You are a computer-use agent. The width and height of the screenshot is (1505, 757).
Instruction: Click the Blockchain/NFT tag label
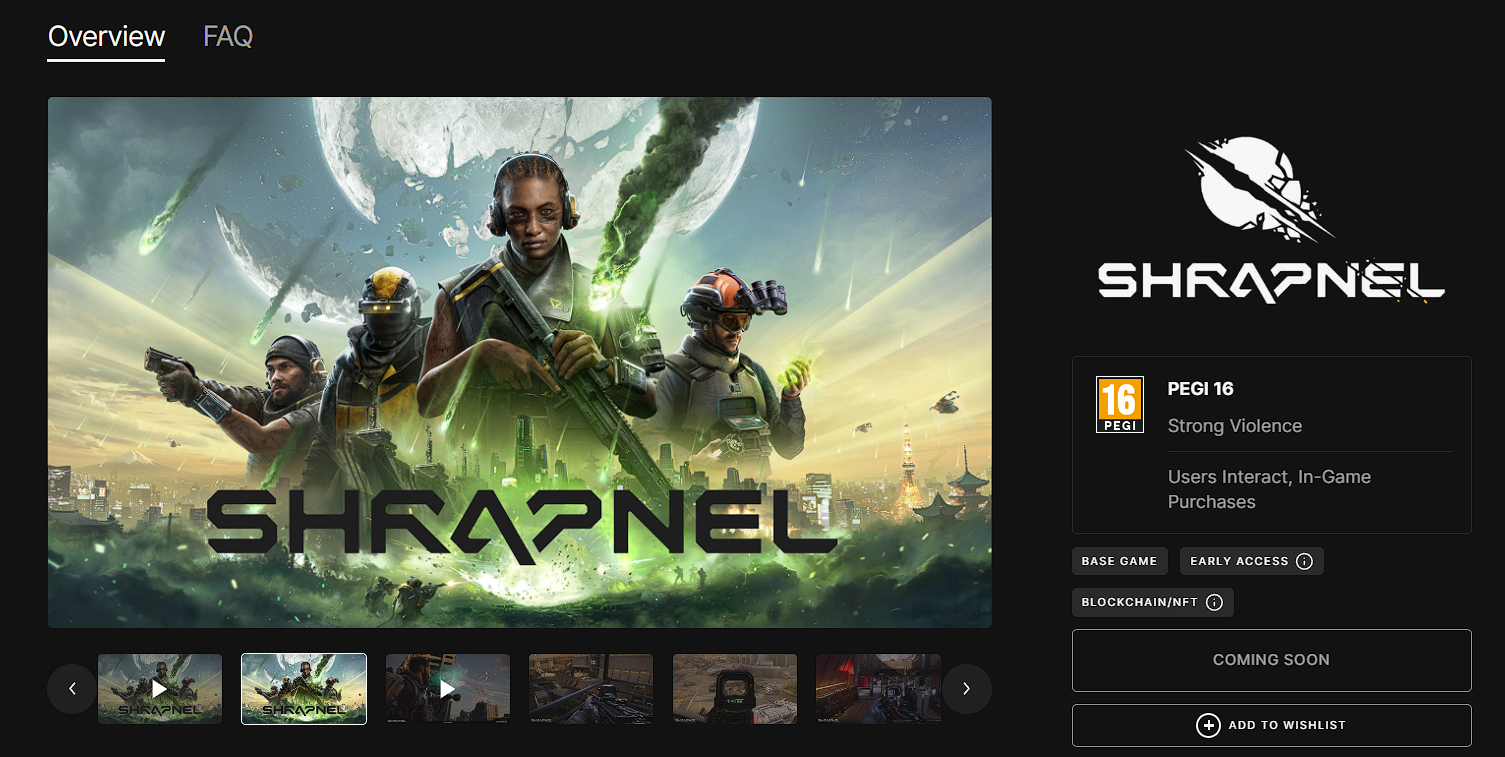(1140, 603)
